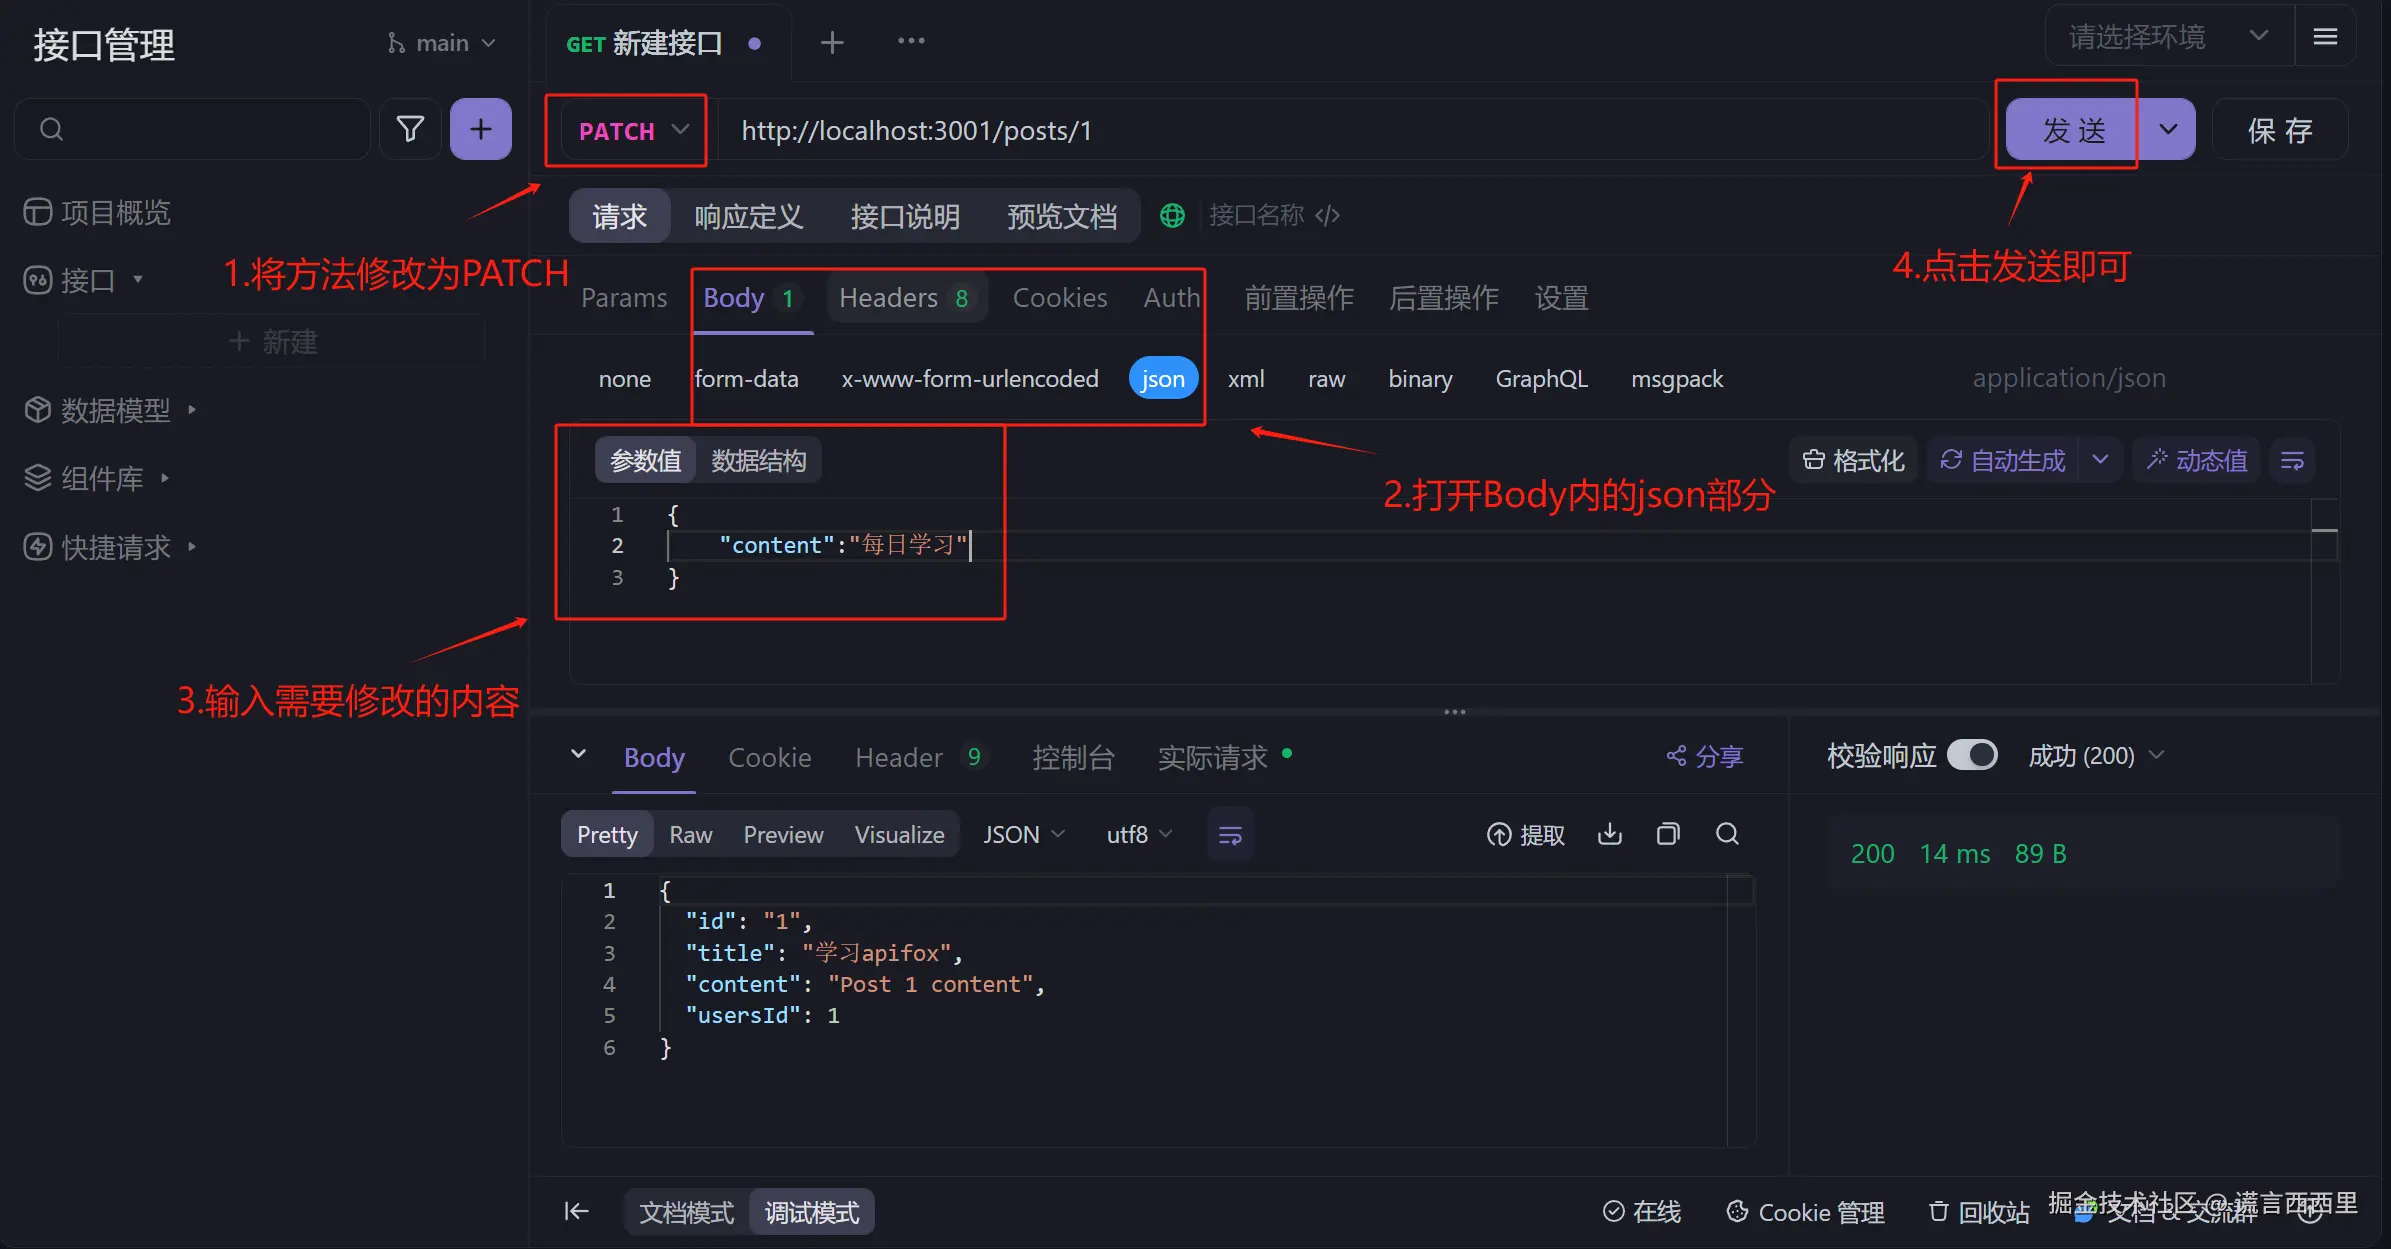Click the copy response icon
The image size is (2391, 1249).
coord(1668,834)
